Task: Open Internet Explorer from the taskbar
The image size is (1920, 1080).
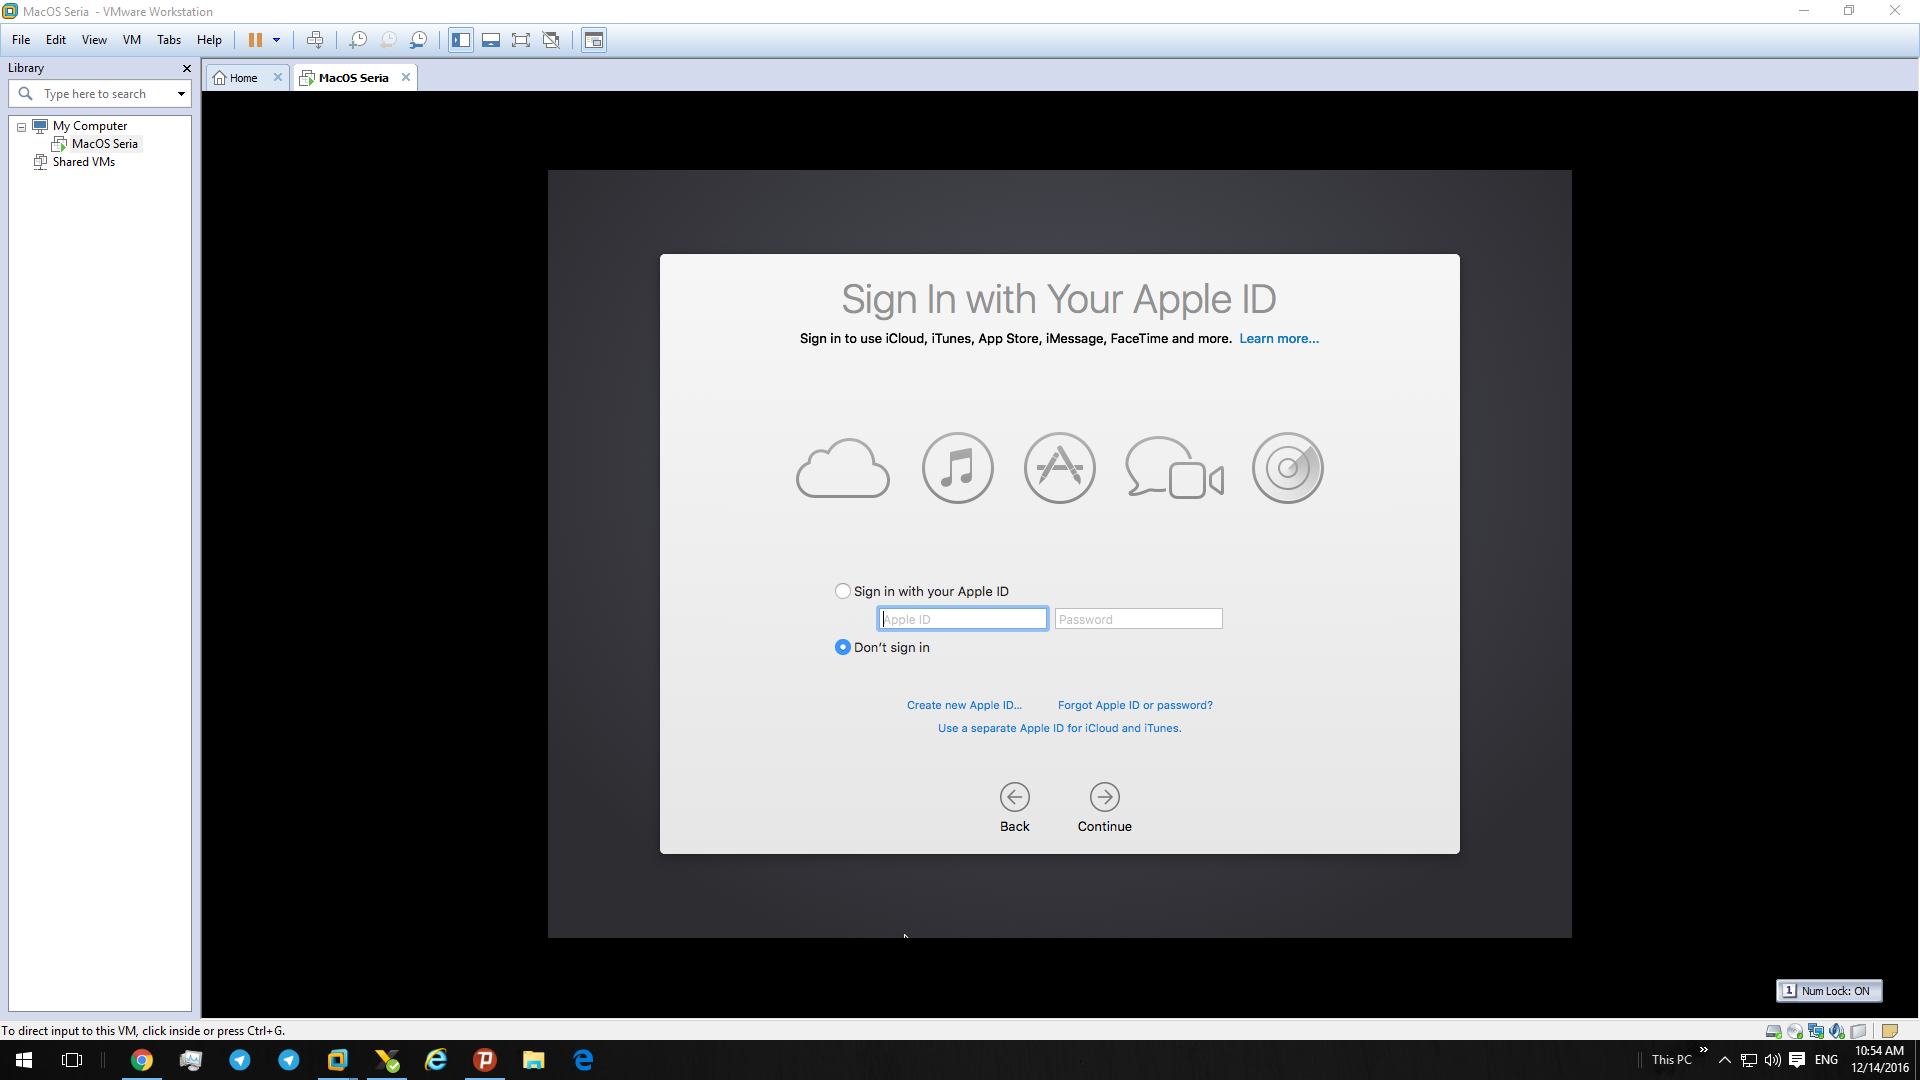Action: pyautogui.click(x=436, y=1060)
